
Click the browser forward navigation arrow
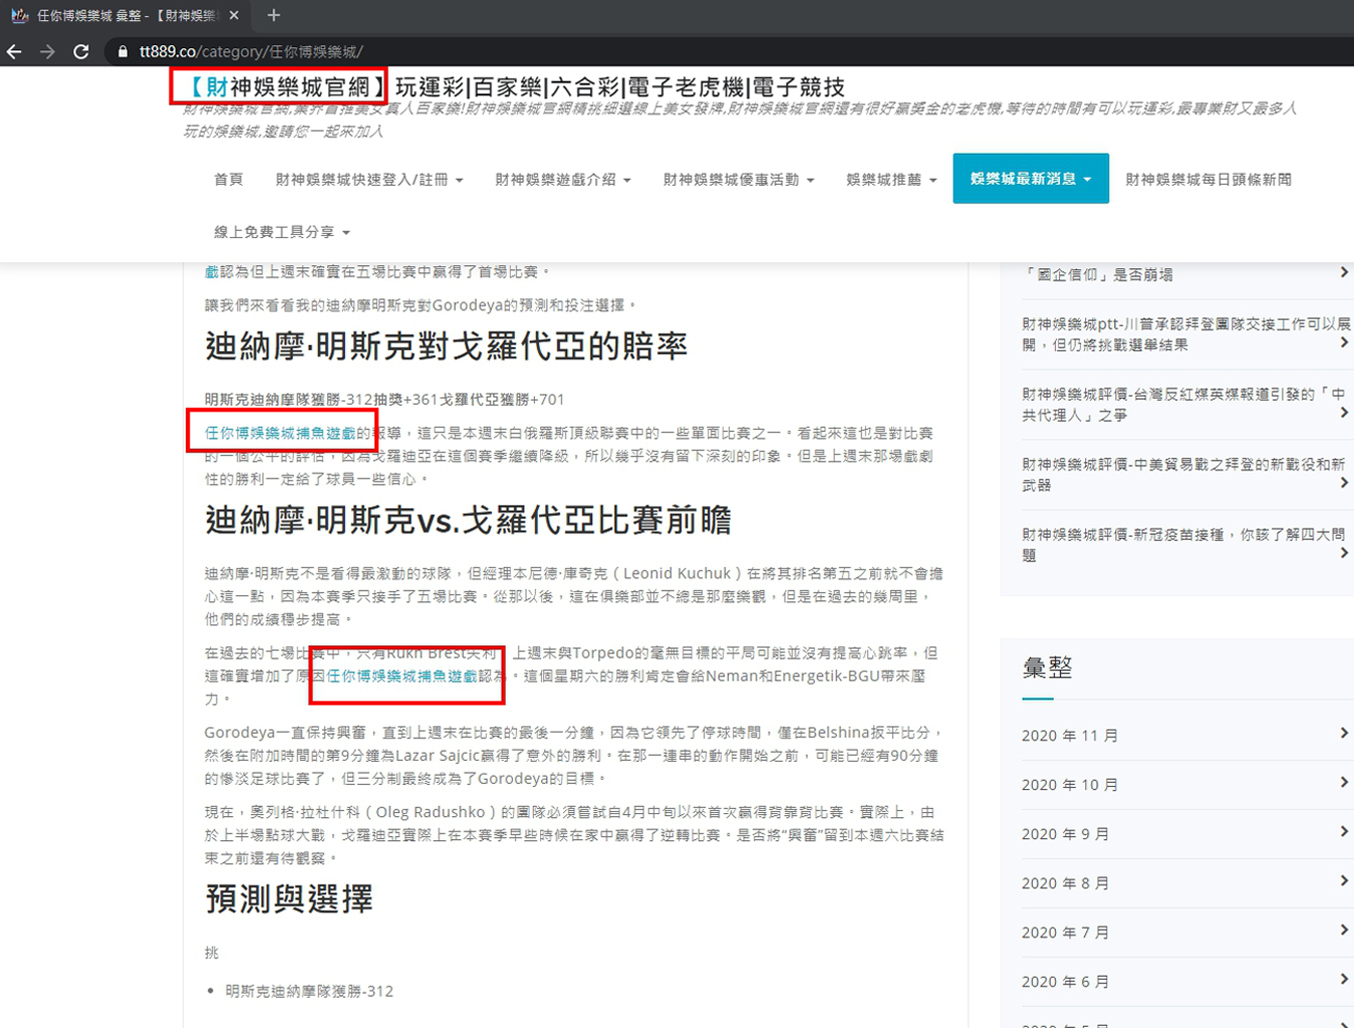48,51
